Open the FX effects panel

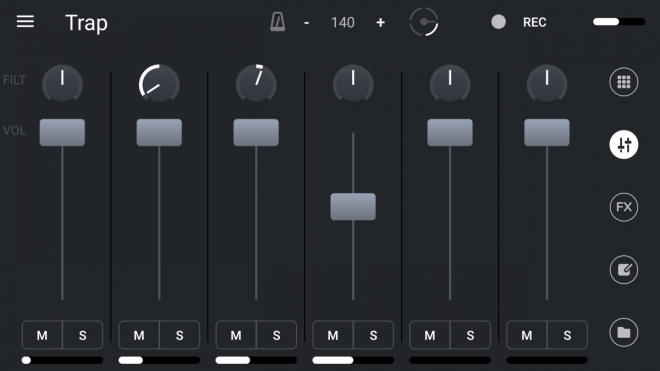[624, 207]
